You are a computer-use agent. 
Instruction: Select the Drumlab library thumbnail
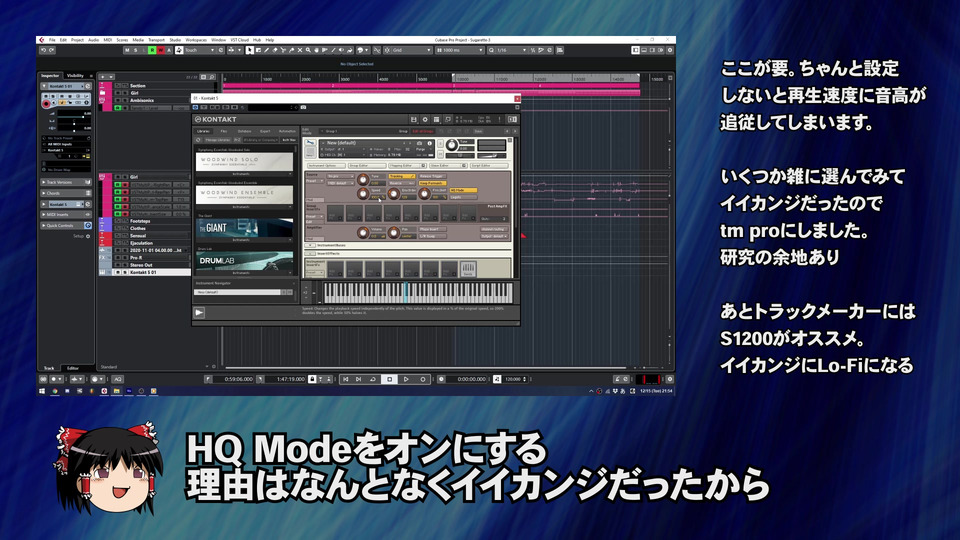[x=244, y=260]
